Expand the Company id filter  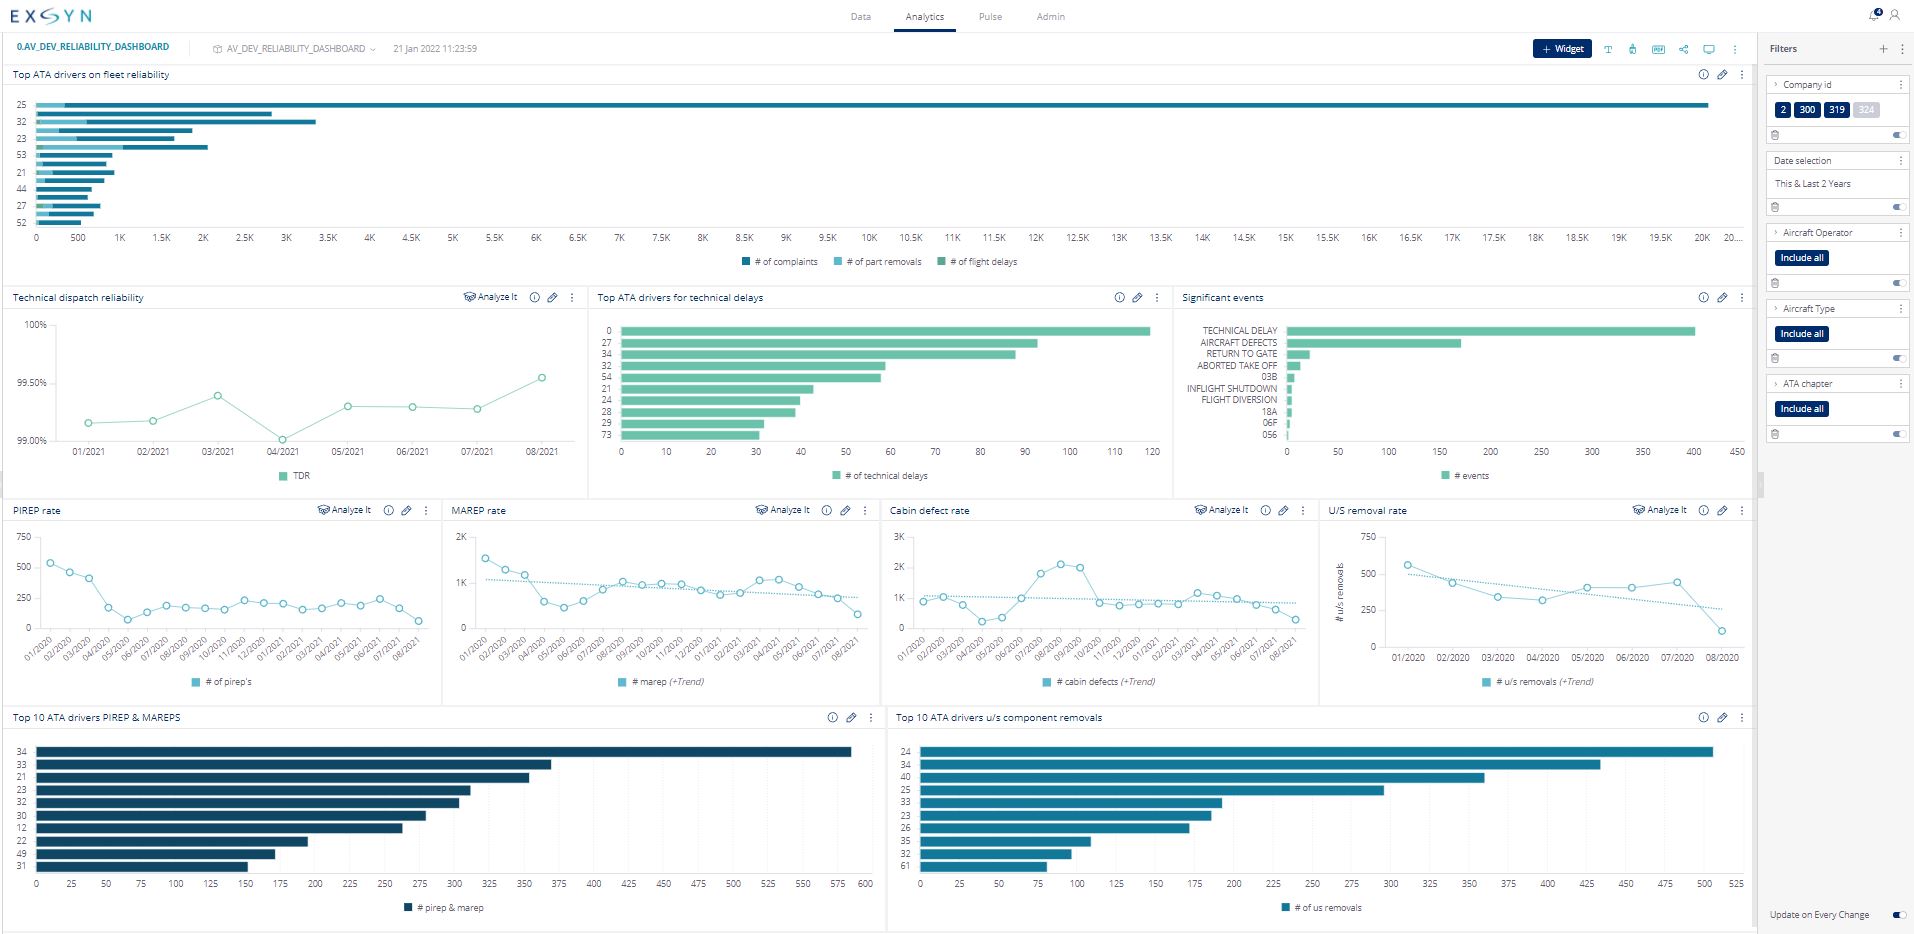click(x=1776, y=85)
